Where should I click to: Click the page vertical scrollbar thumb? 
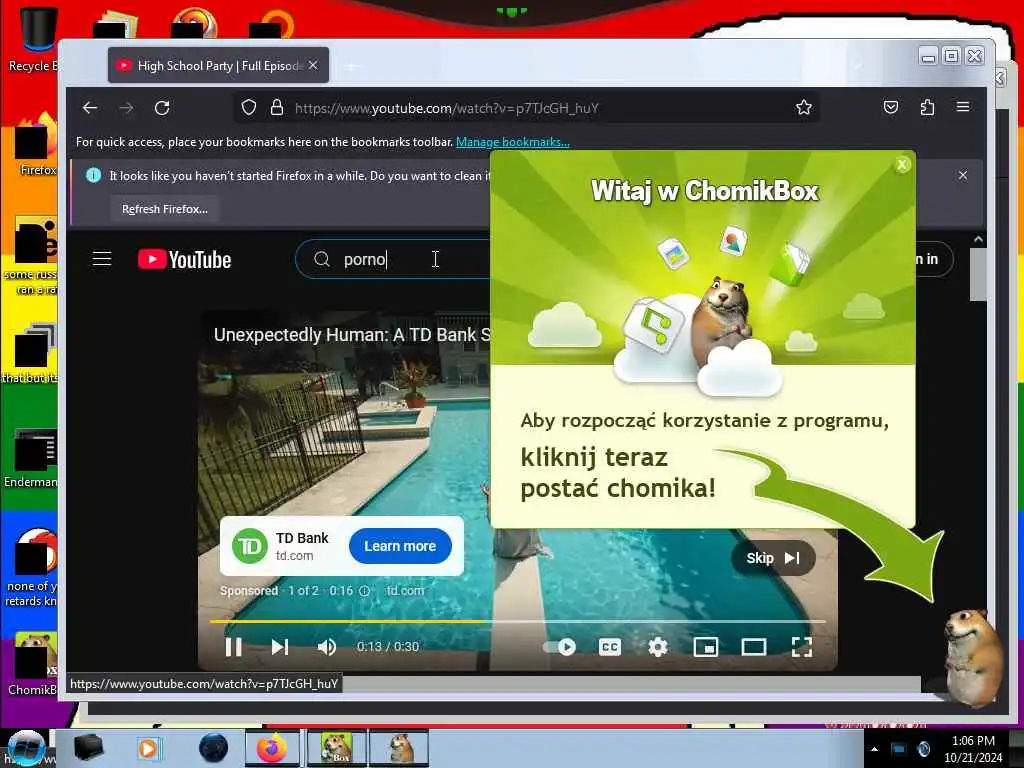[x=978, y=274]
